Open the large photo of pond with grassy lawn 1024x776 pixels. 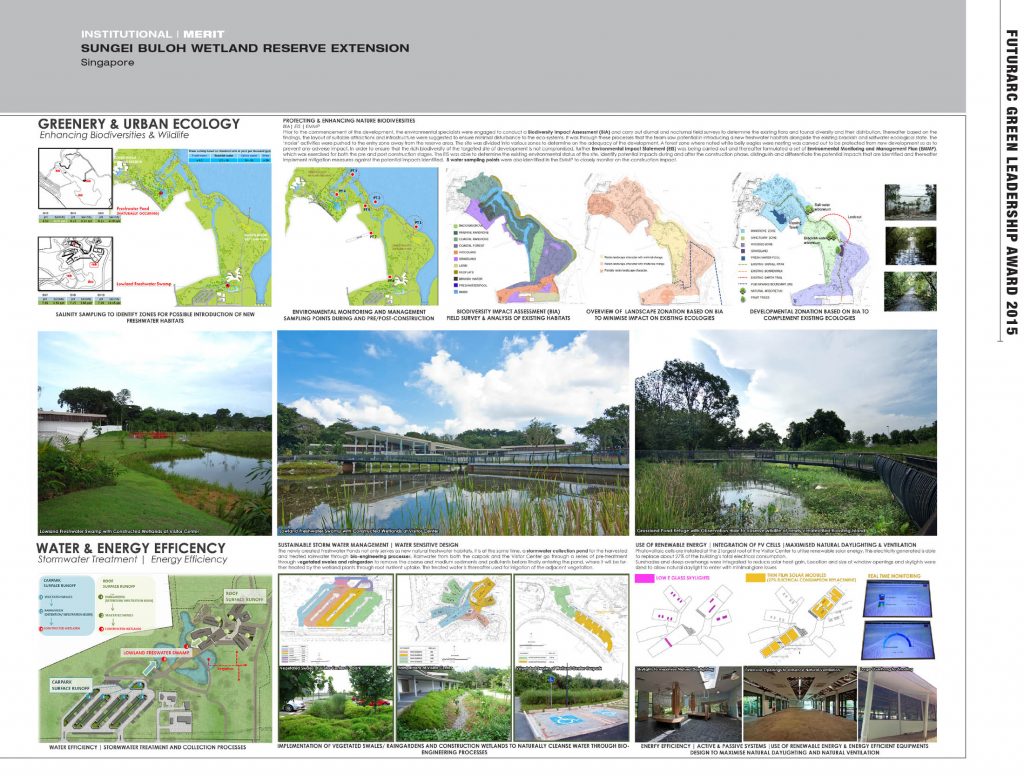tap(155, 433)
